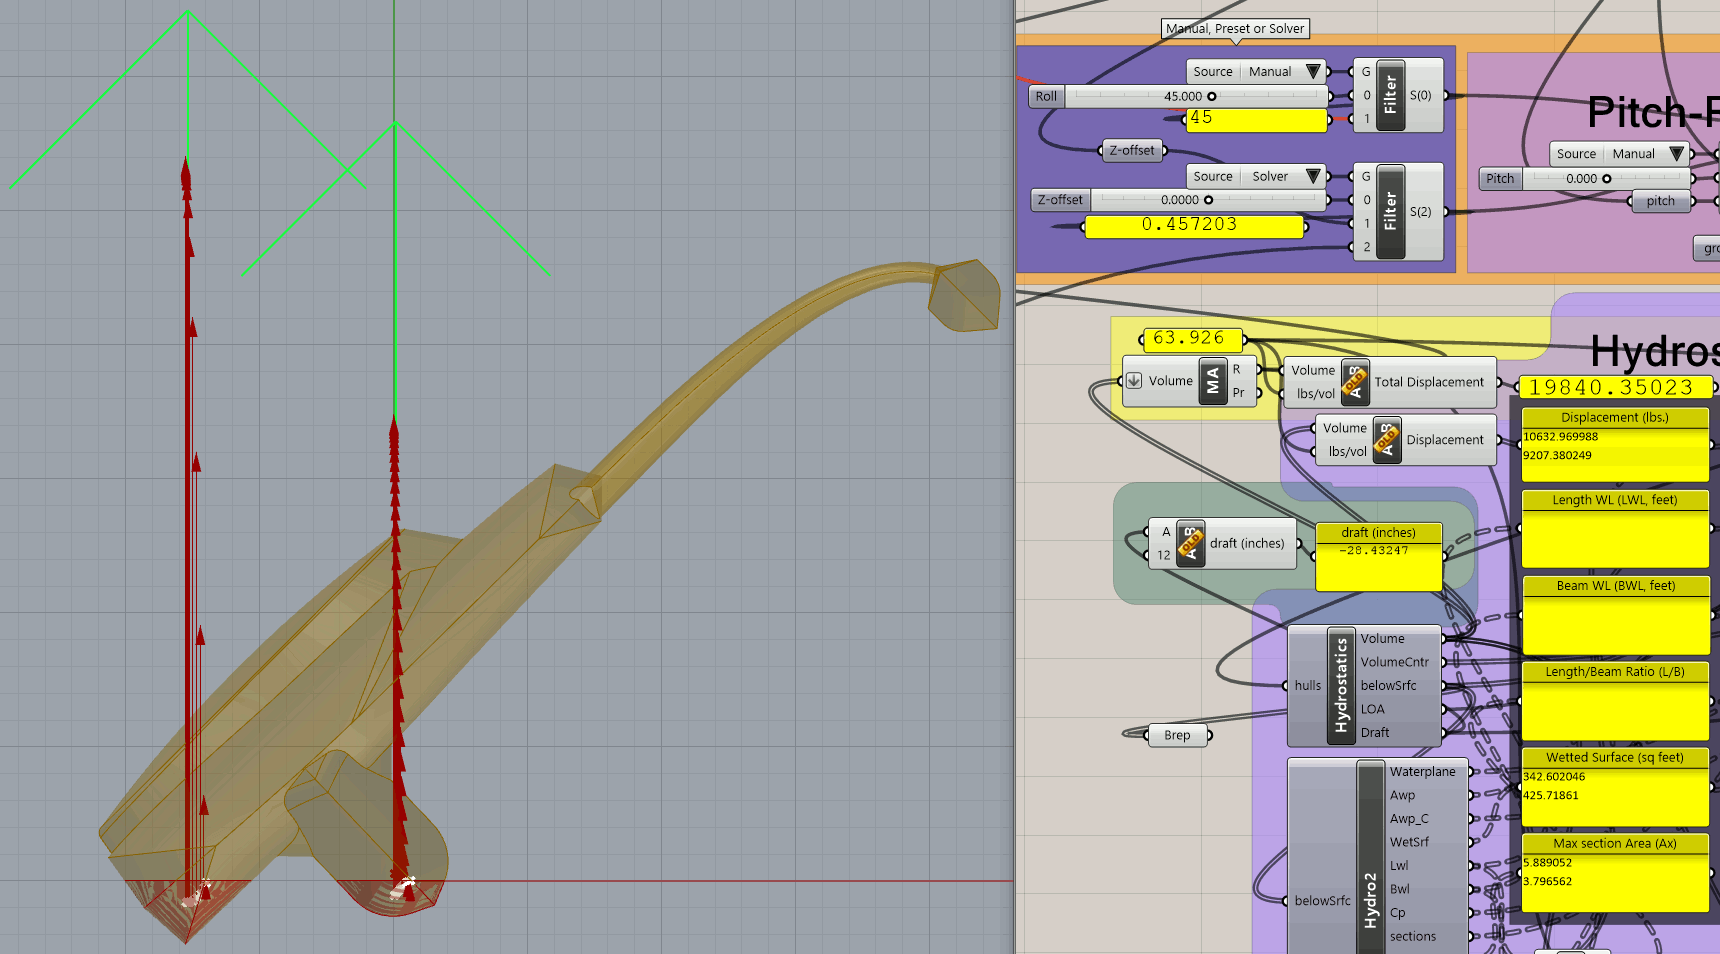
Task: Click the flatten arrow icon on Volume input
Action: pyautogui.click(x=1134, y=381)
